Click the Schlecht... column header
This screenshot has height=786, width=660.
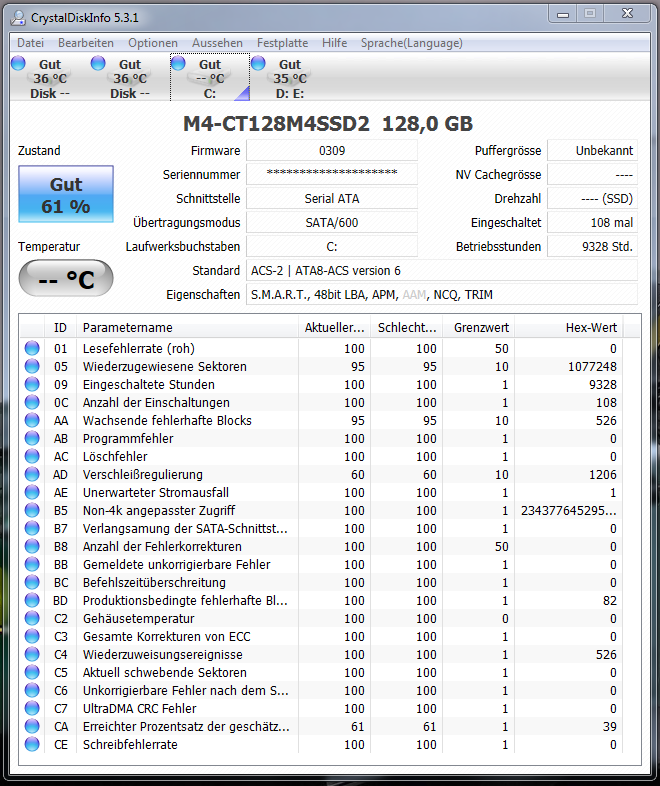pos(407,327)
